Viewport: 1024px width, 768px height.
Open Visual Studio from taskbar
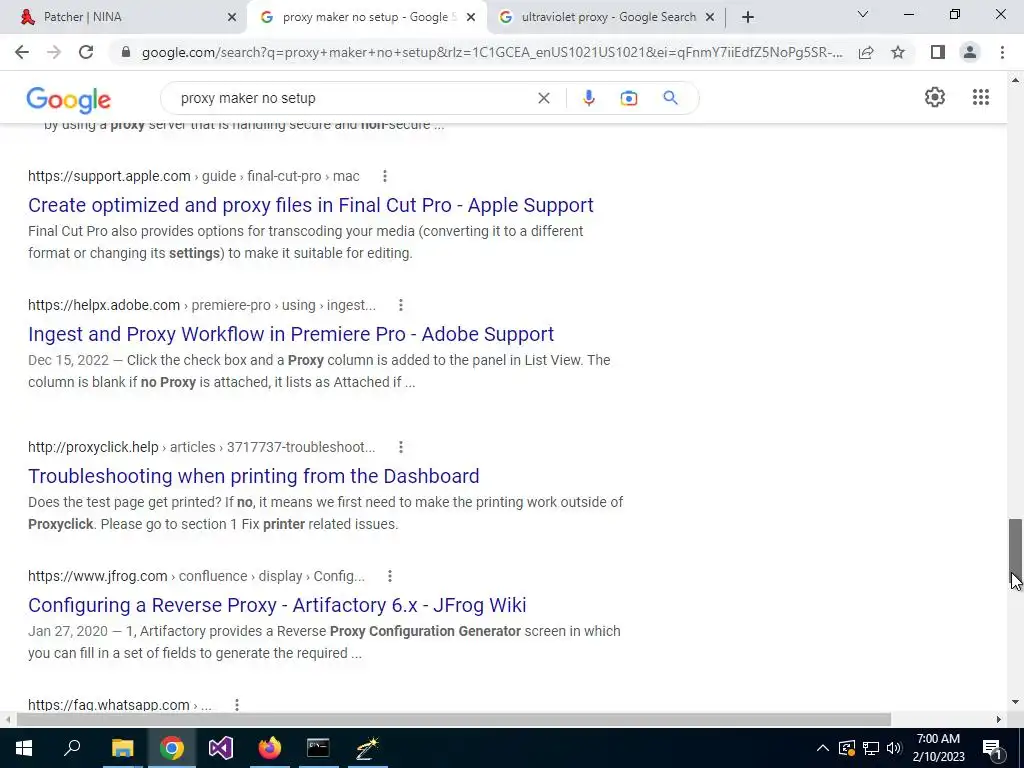coord(221,748)
